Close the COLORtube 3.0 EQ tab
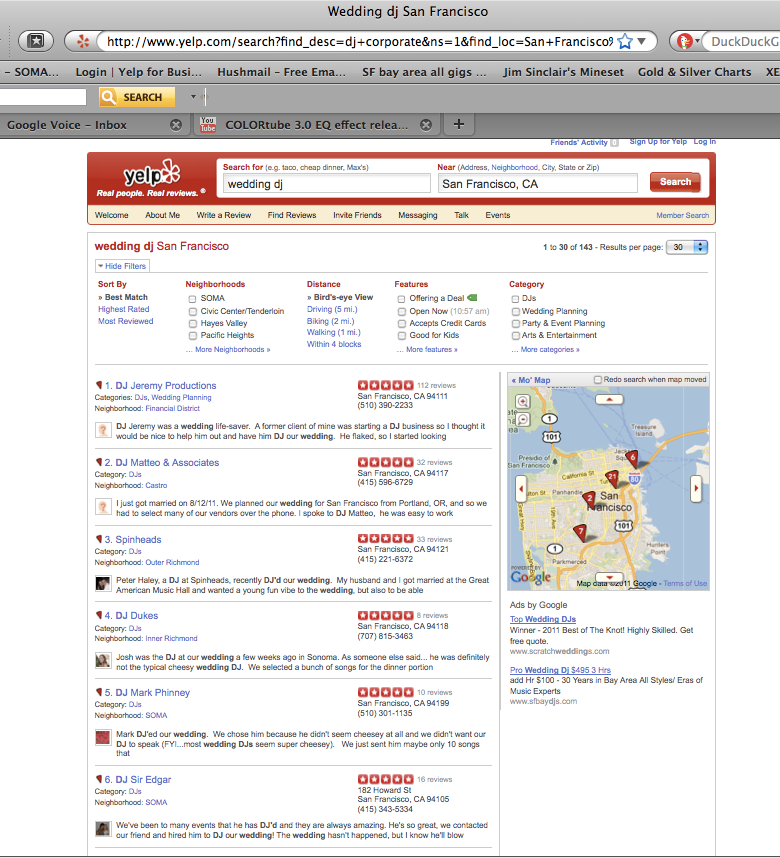This screenshot has width=780, height=858. coord(426,125)
